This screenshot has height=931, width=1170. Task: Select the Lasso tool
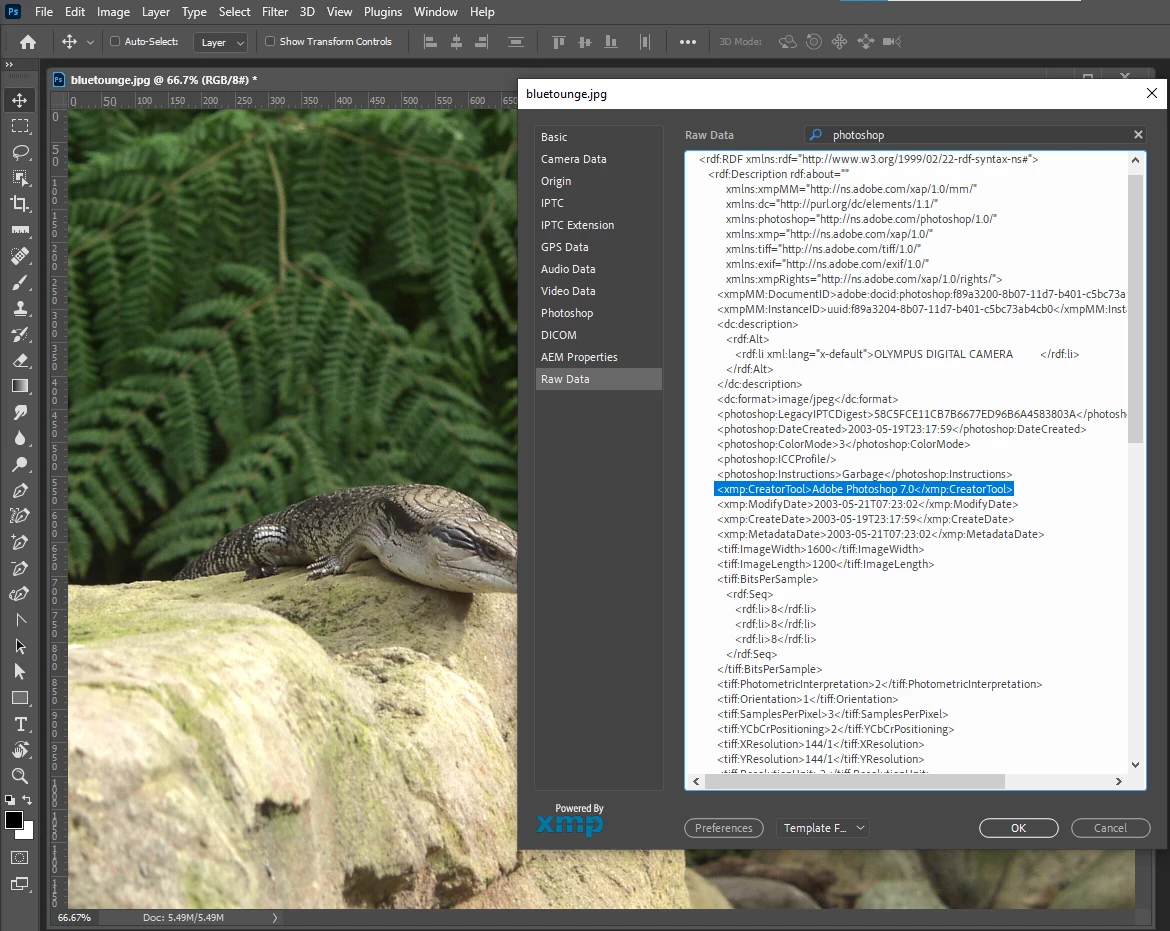click(x=20, y=152)
